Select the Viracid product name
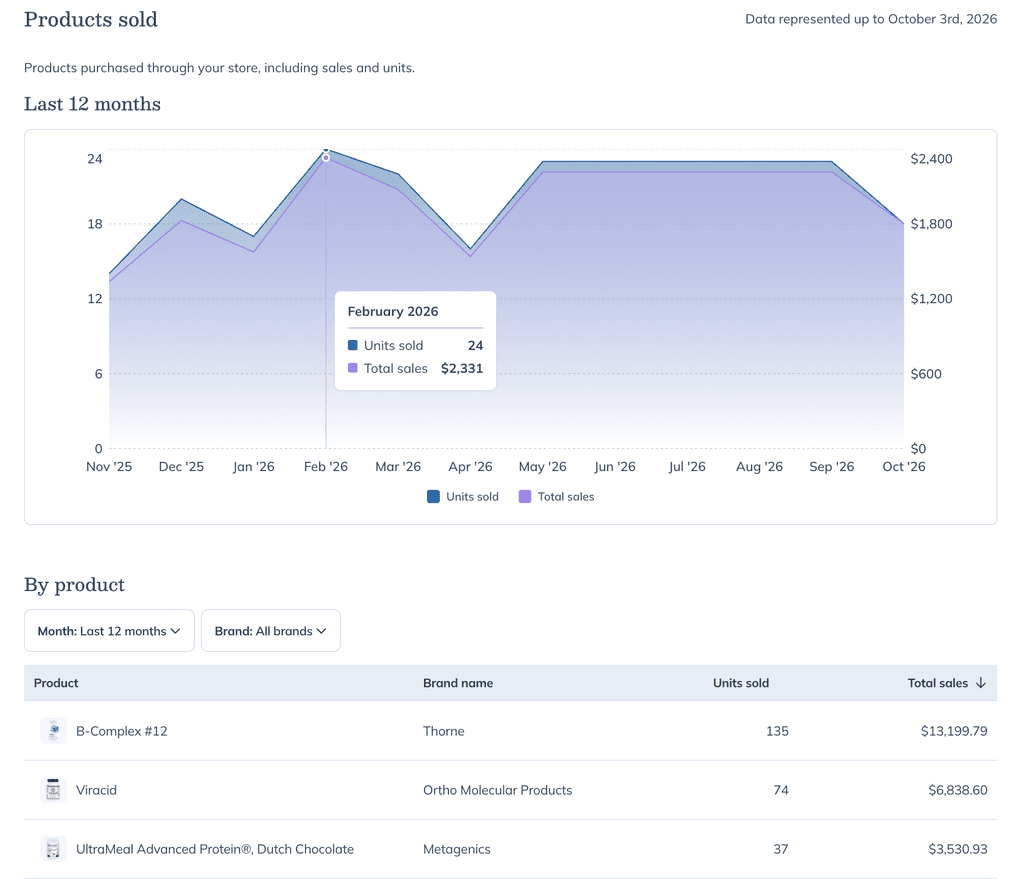This screenshot has height=879, width=1024. (96, 790)
